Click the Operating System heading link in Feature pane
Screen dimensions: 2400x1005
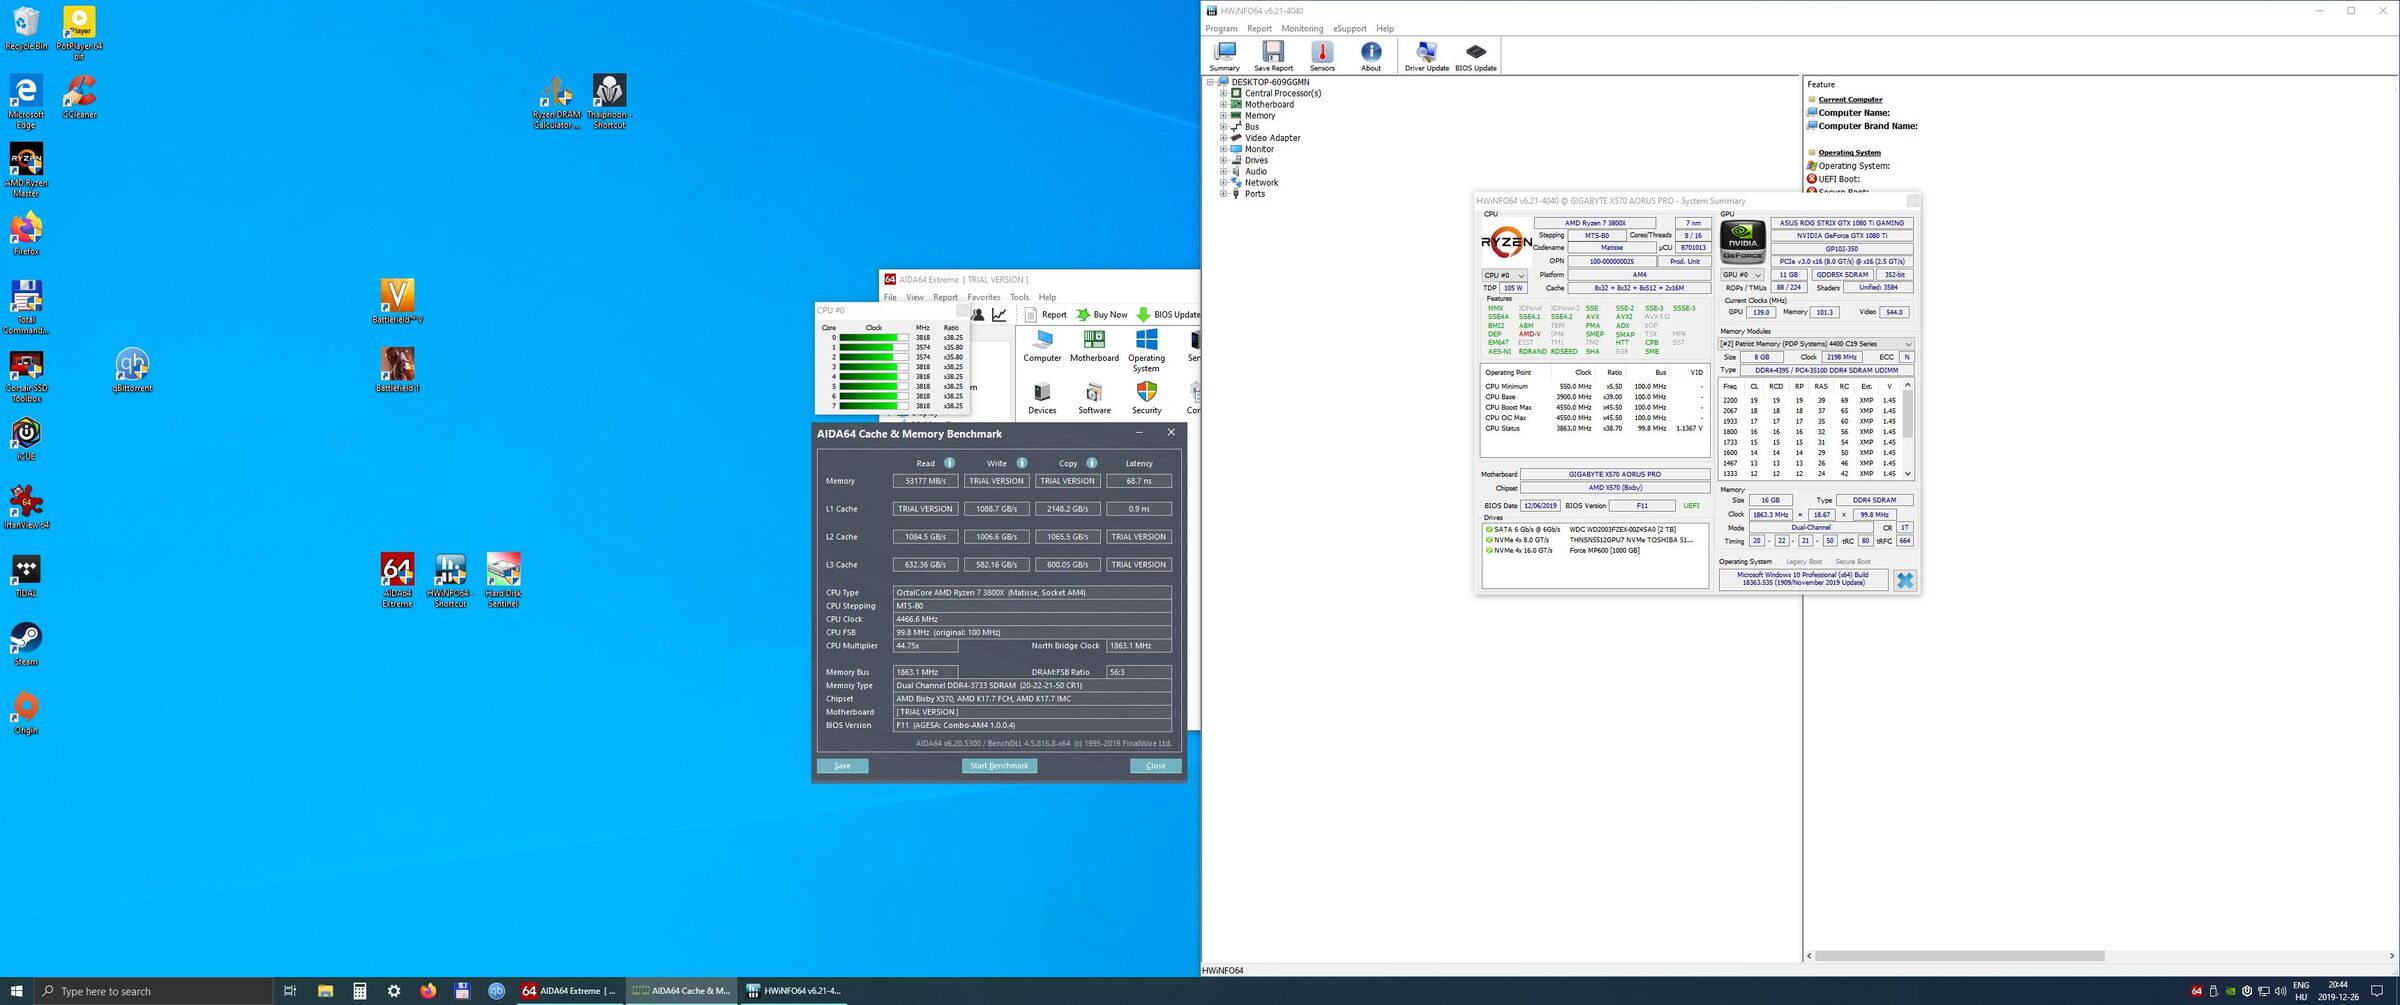tap(1849, 153)
